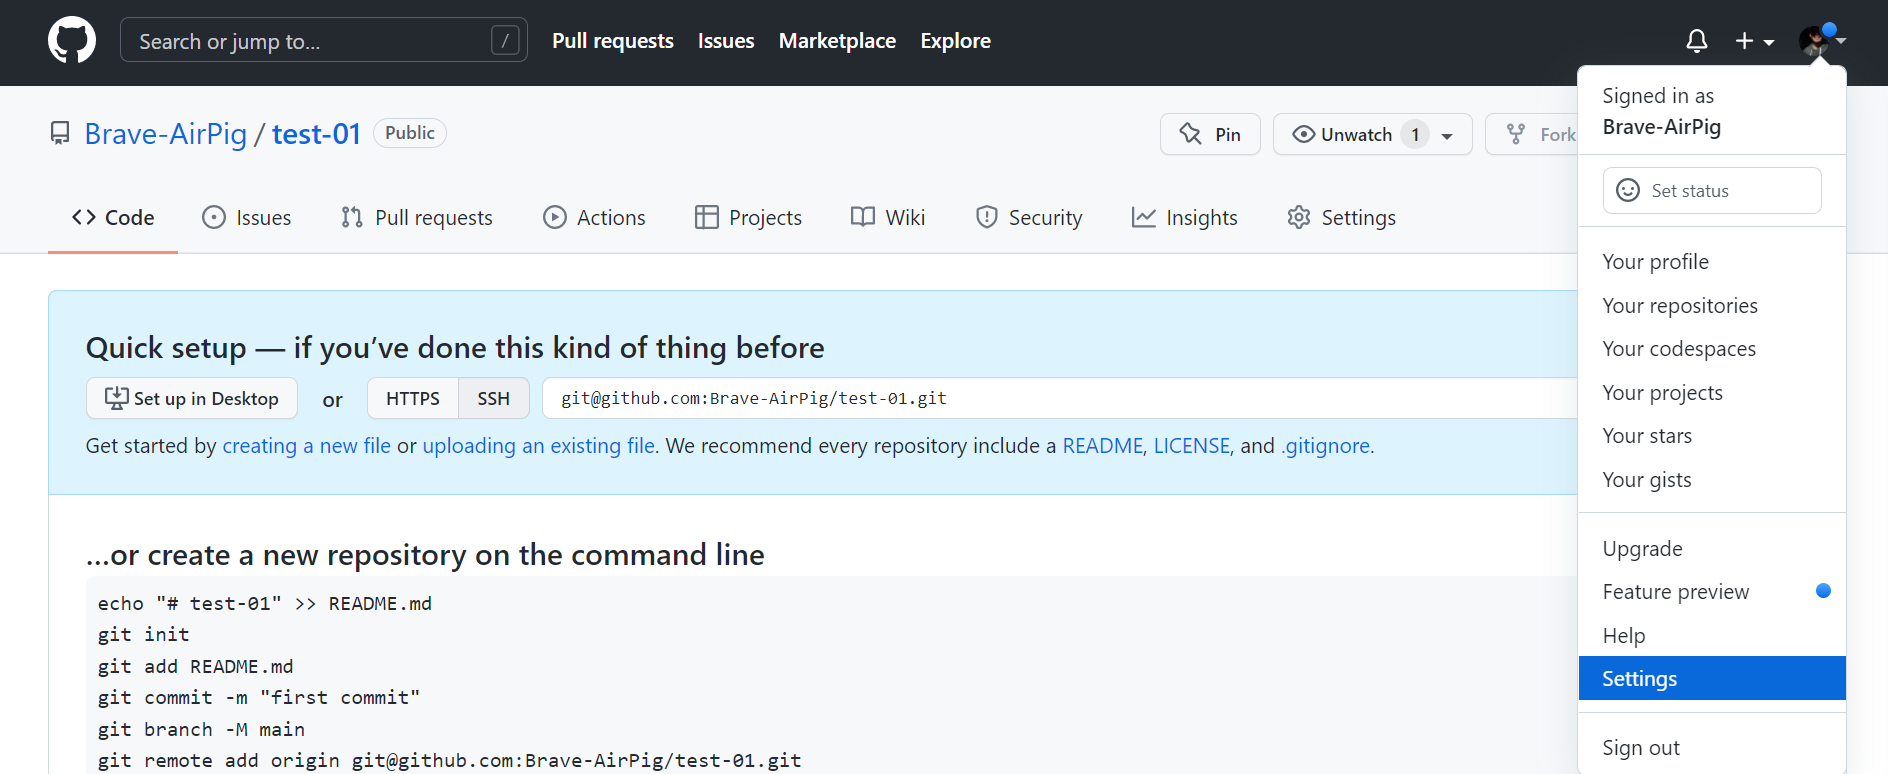Switch to the Insights tab

(1184, 217)
